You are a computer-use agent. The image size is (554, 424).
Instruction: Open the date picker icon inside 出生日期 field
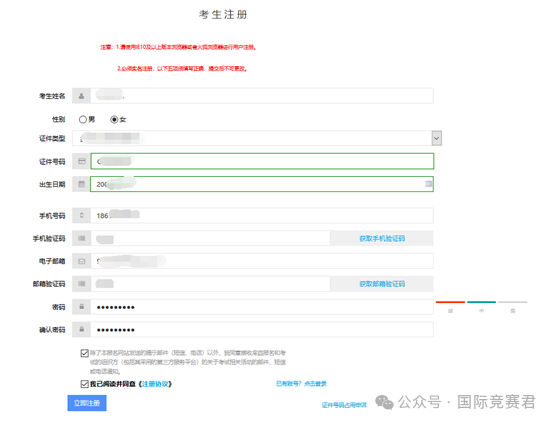pos(428,184)
